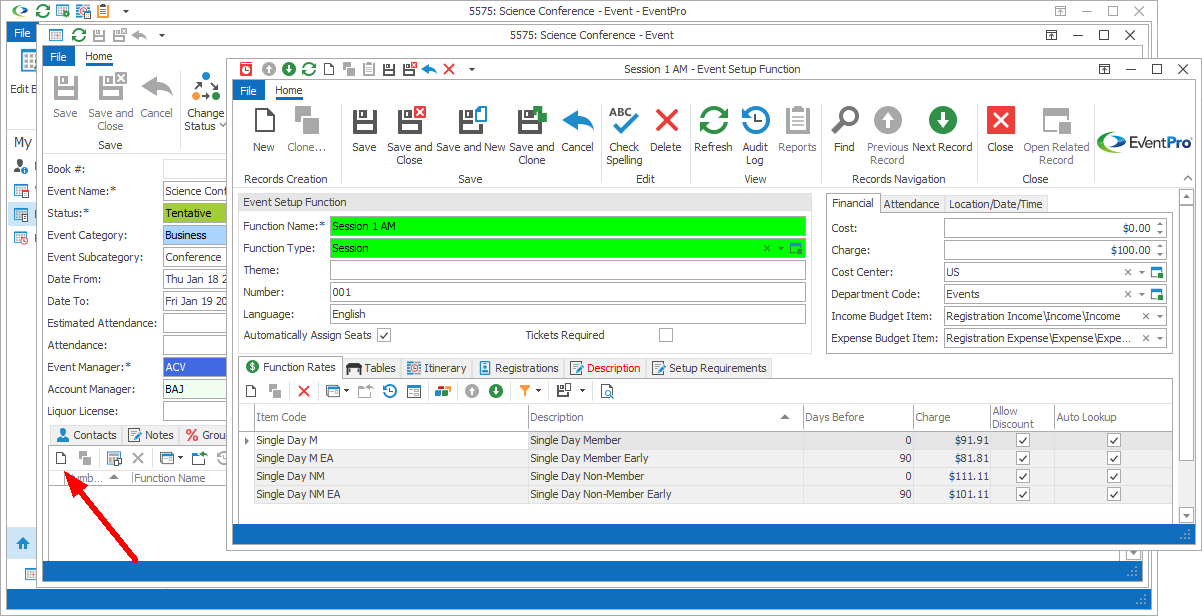Click the history clock icon in Function Rates toolbar

point(390,391)
